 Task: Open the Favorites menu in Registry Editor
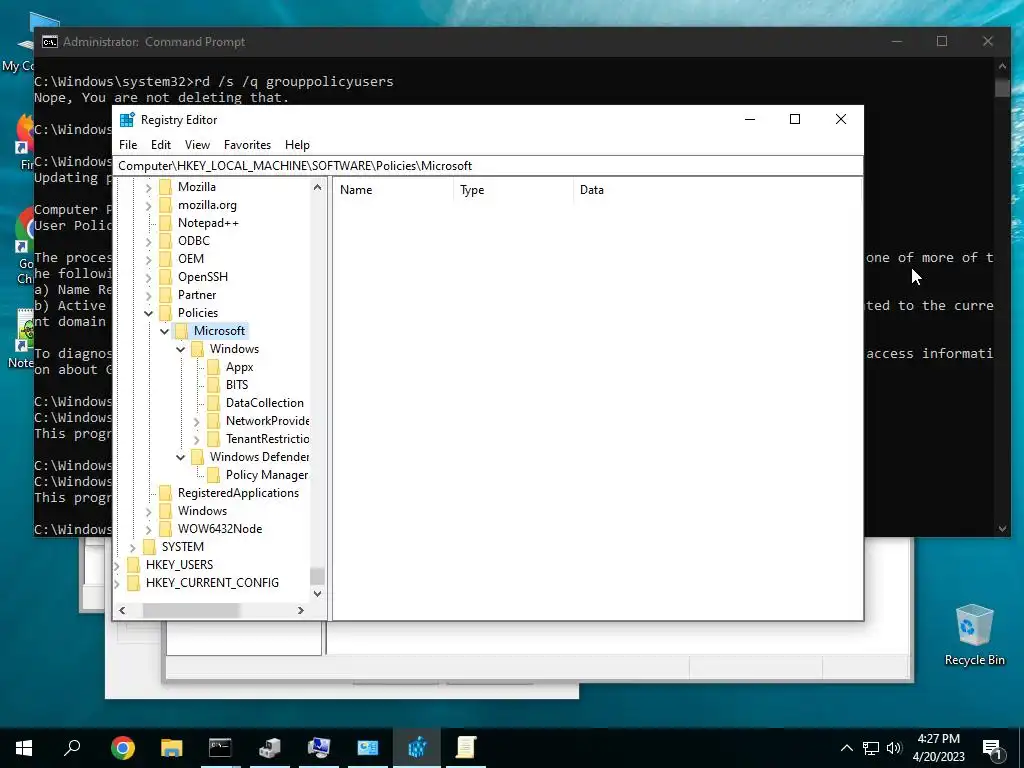click(x=247, y=145)
